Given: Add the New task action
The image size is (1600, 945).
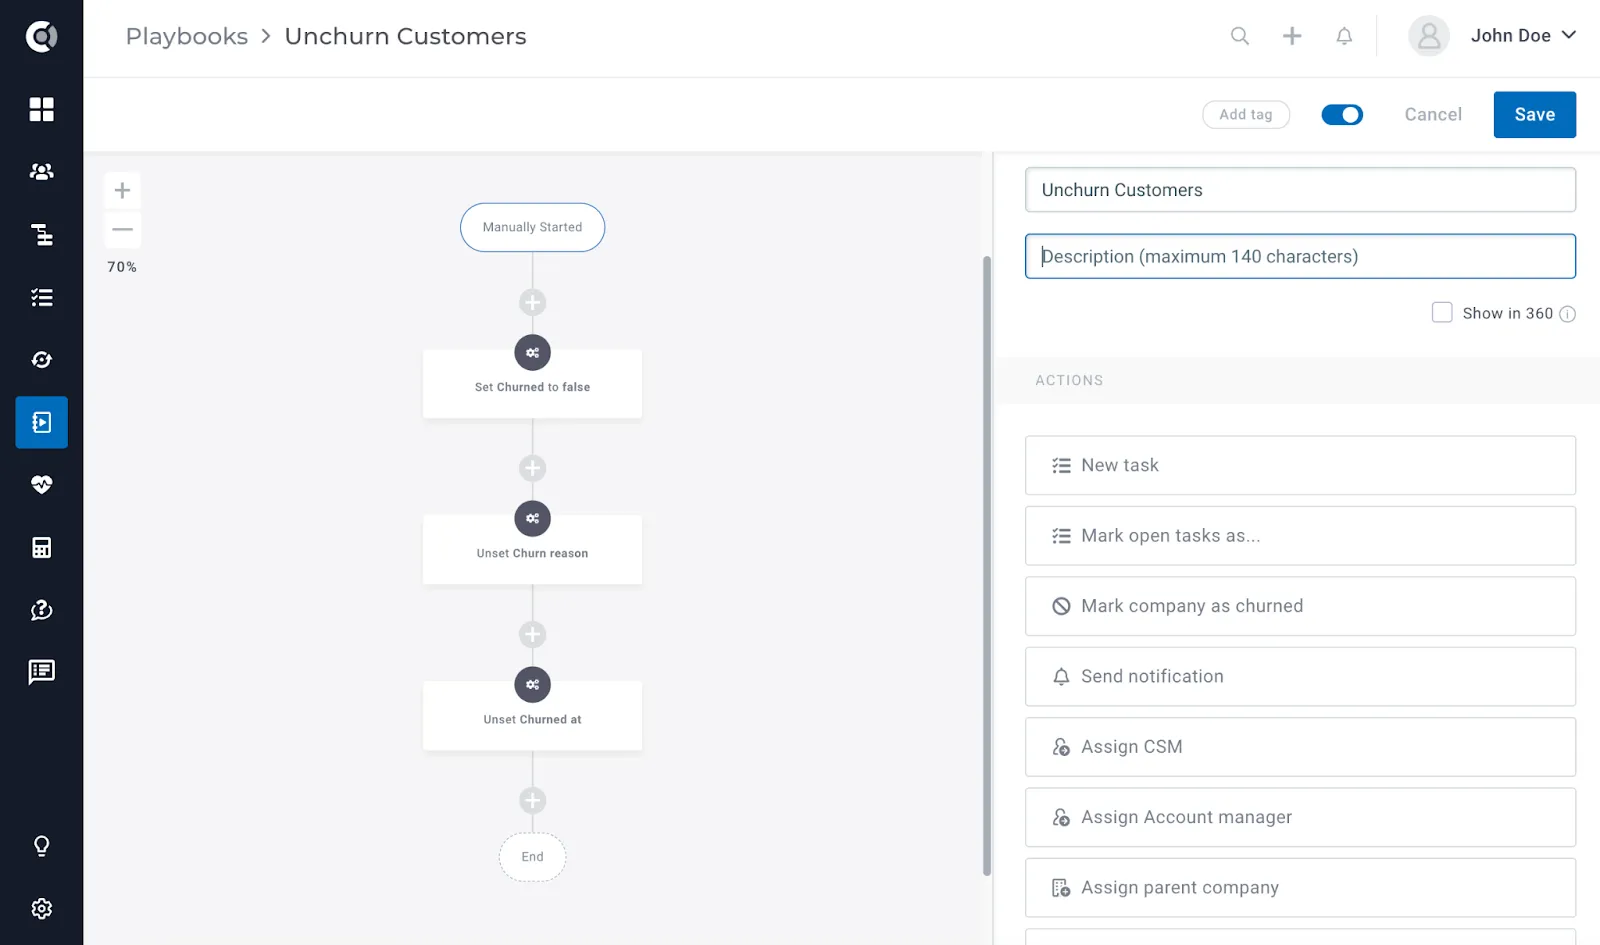Looking at the screenshot, I should click(1300, 465).
